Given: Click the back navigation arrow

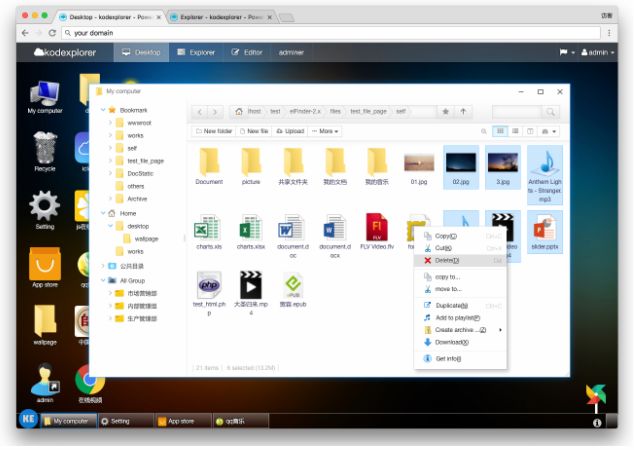Looking at the screenshot, I should (x=200, y=112).
